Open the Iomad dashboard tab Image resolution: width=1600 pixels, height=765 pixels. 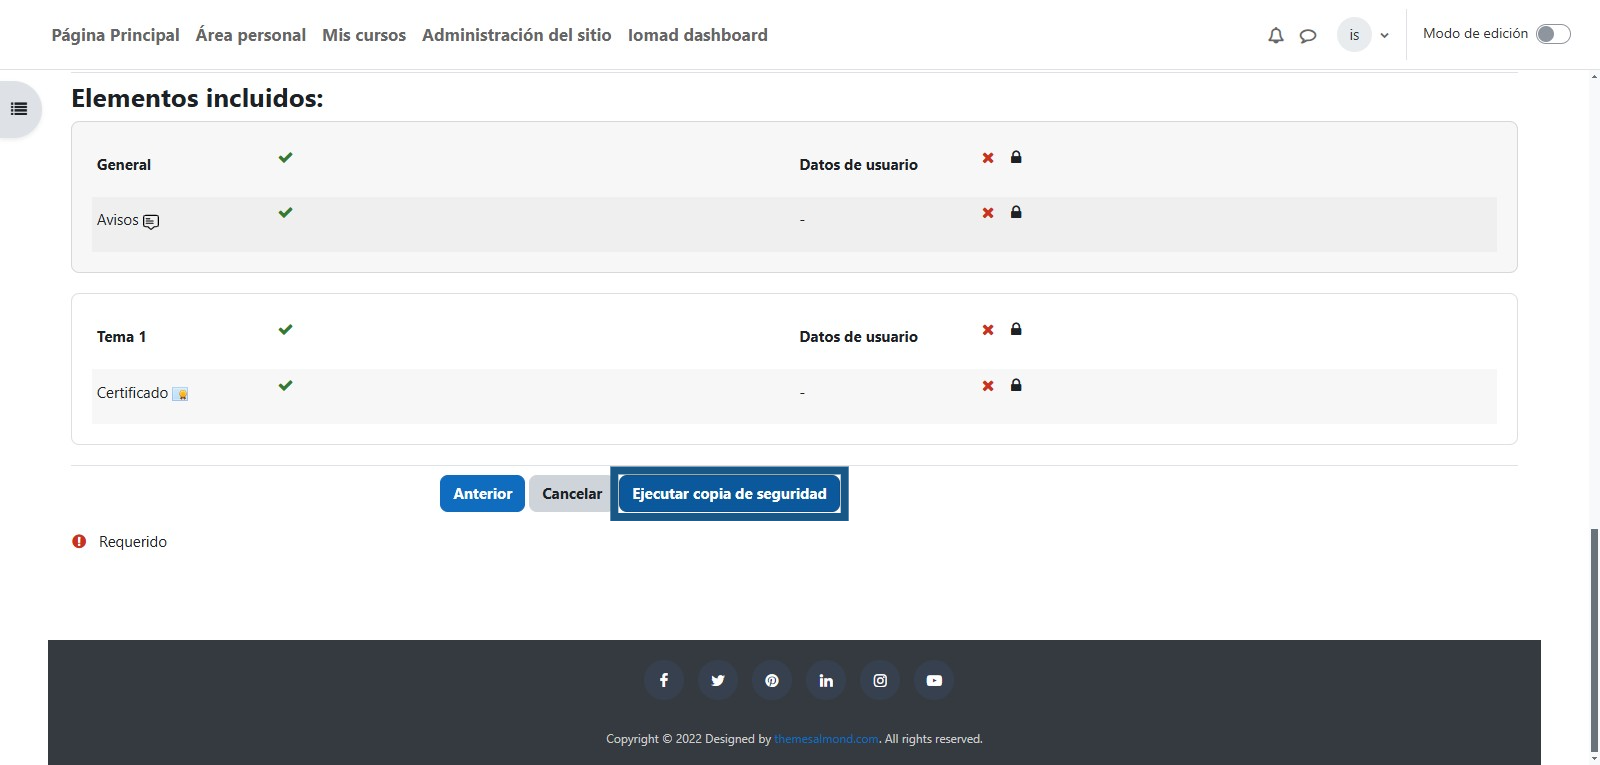(x=697, y=35)
